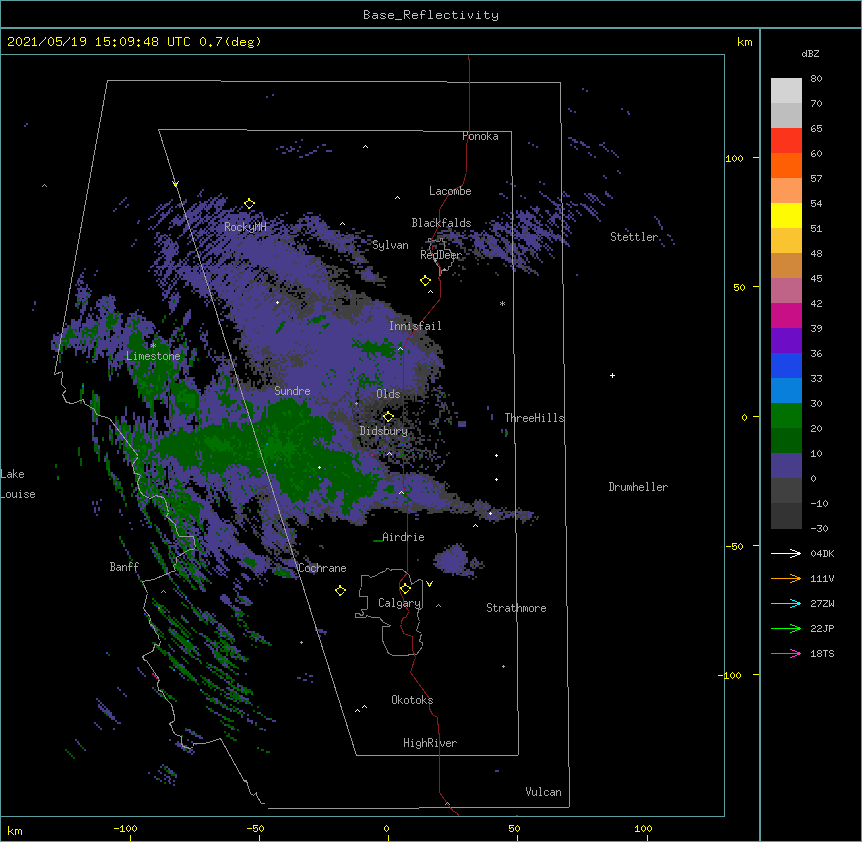Click the asterisk marker above Limestone
Screen dimensions: 862x842
coord(153,346)
